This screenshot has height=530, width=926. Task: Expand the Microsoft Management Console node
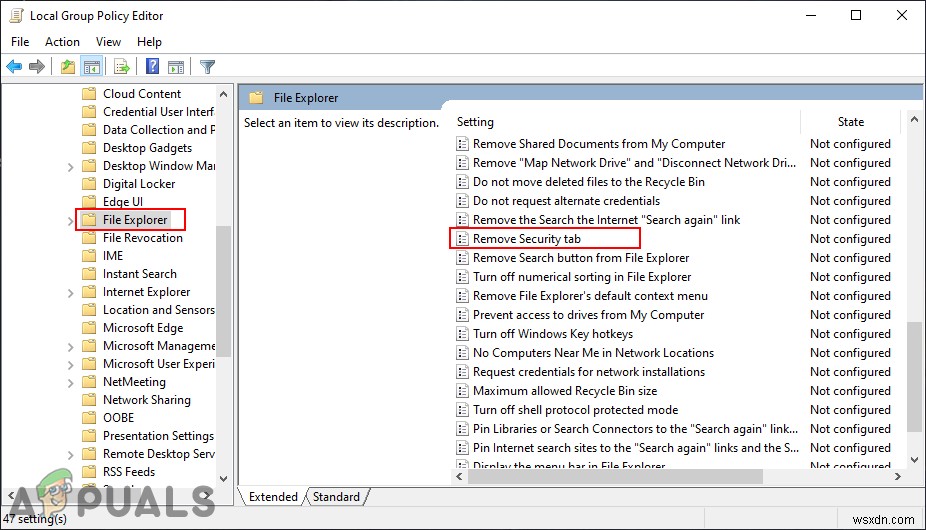70,347
